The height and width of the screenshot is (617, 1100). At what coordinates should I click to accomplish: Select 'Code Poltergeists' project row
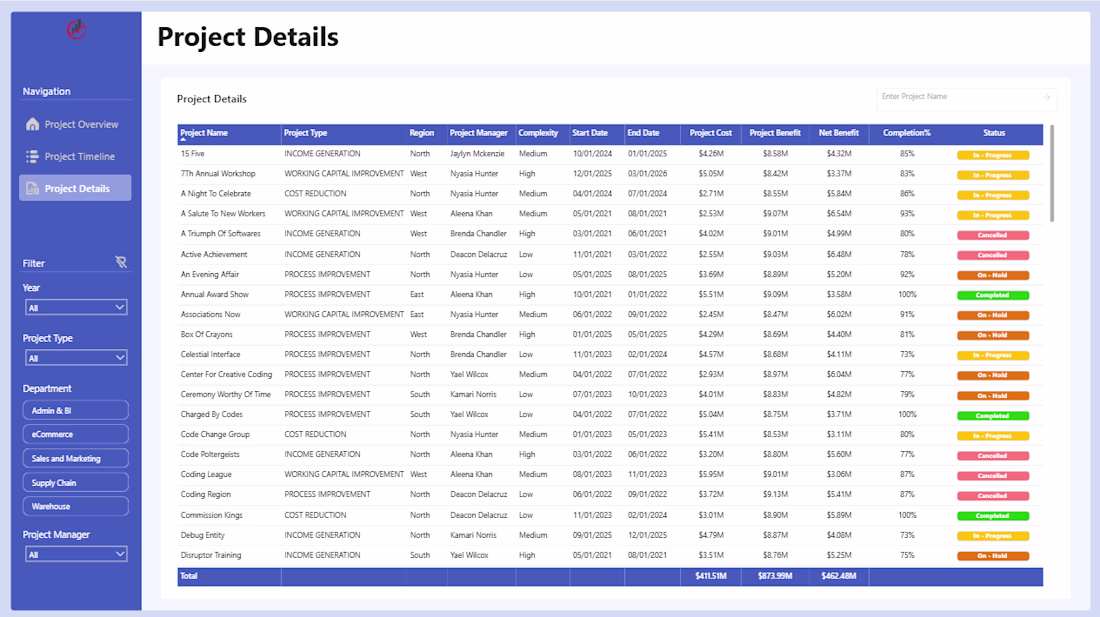[610, 454]
